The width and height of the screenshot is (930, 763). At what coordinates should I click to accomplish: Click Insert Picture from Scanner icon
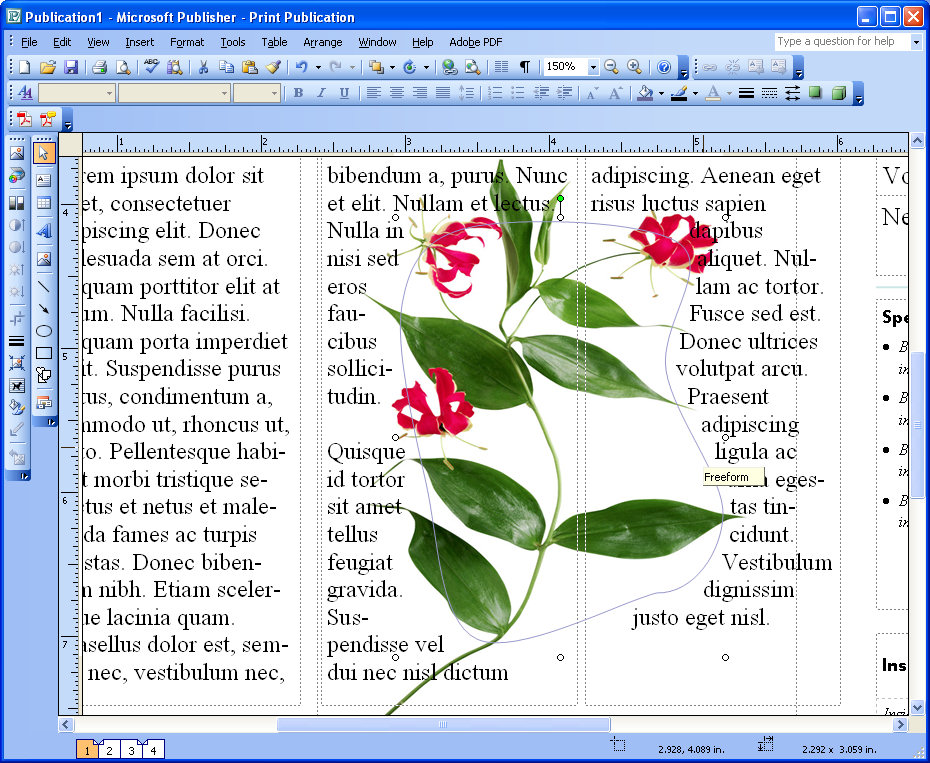coord(17,176)
